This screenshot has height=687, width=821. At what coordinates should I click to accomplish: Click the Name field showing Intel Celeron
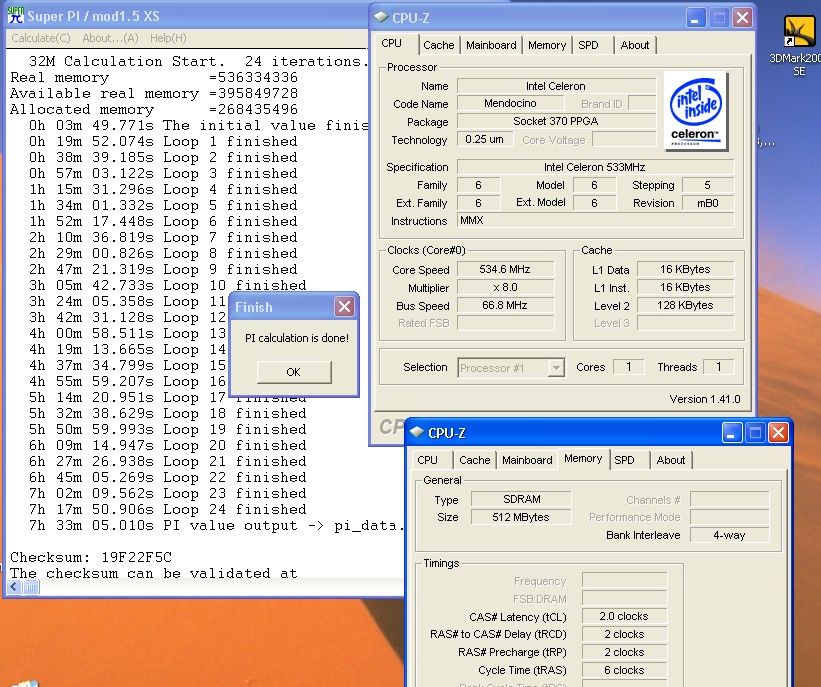[x=556, y=86]
